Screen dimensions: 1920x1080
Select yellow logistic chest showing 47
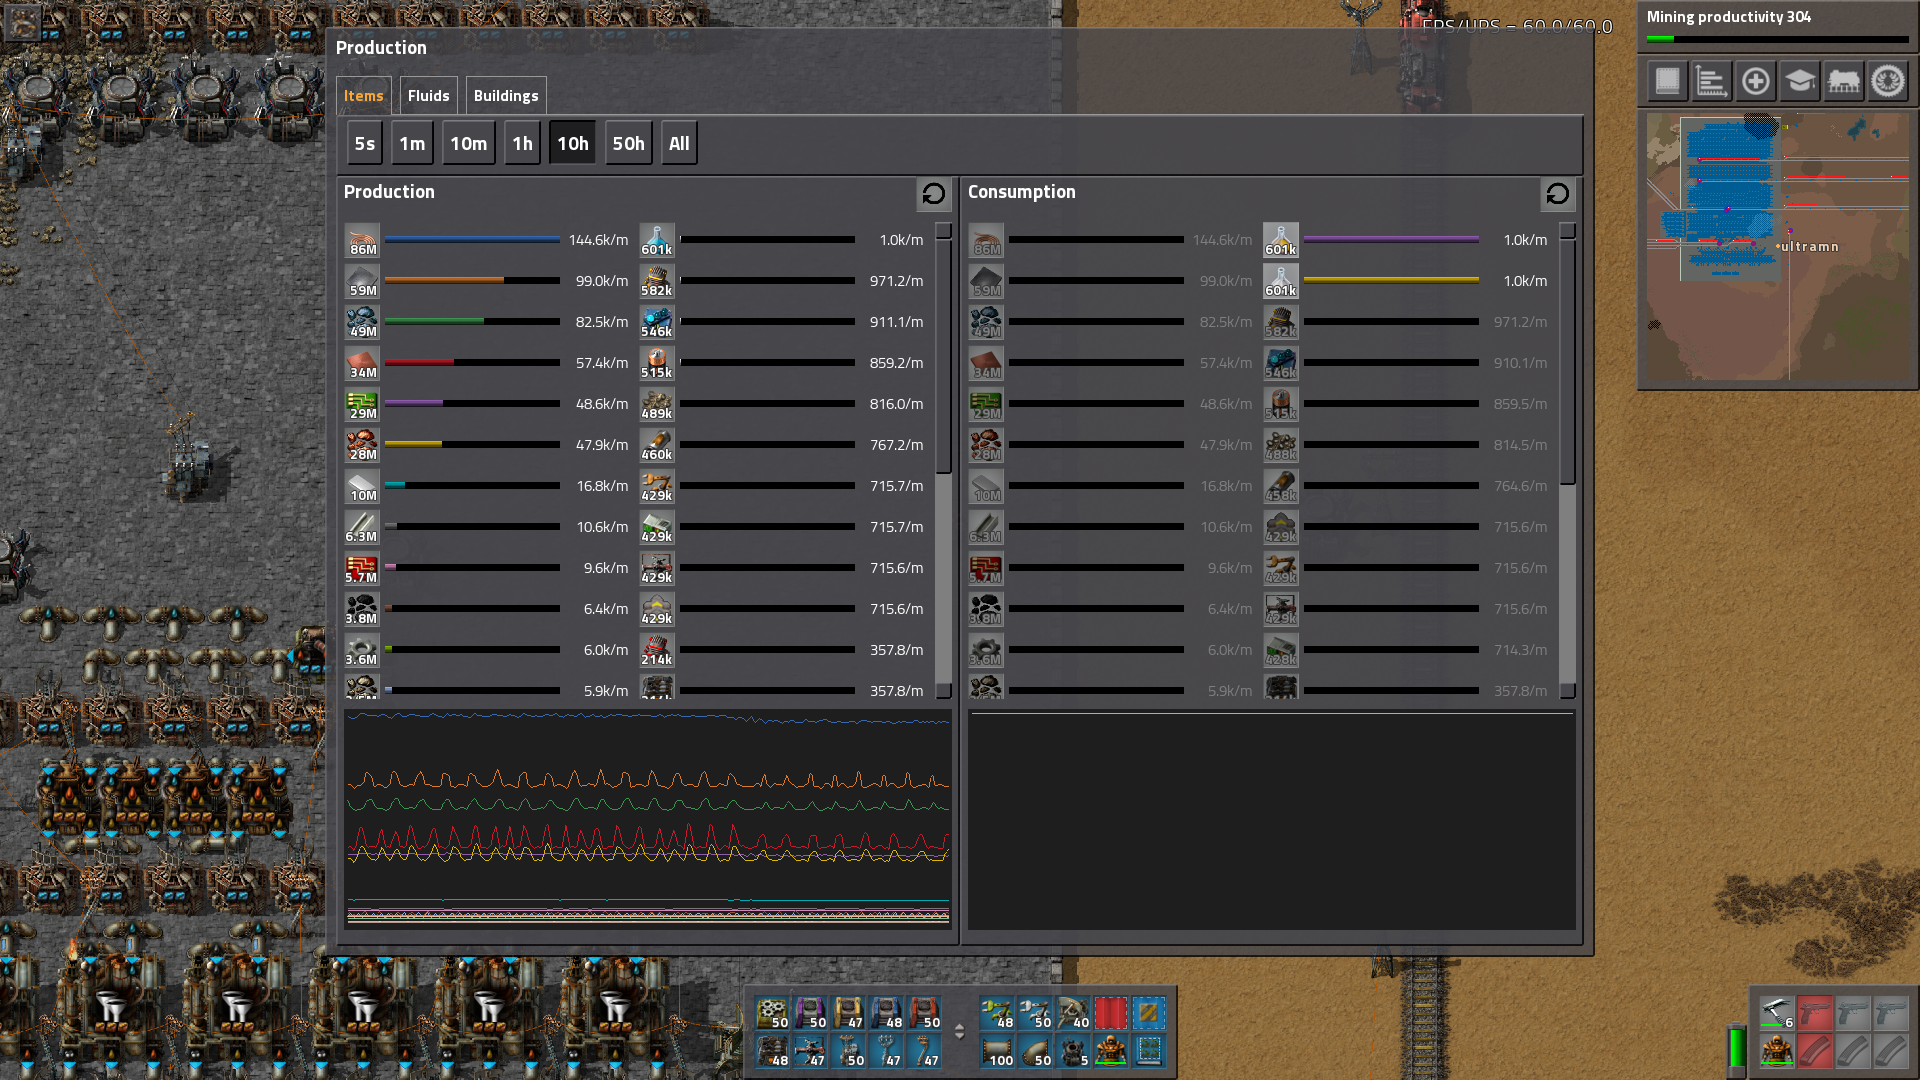point(848,1013)
